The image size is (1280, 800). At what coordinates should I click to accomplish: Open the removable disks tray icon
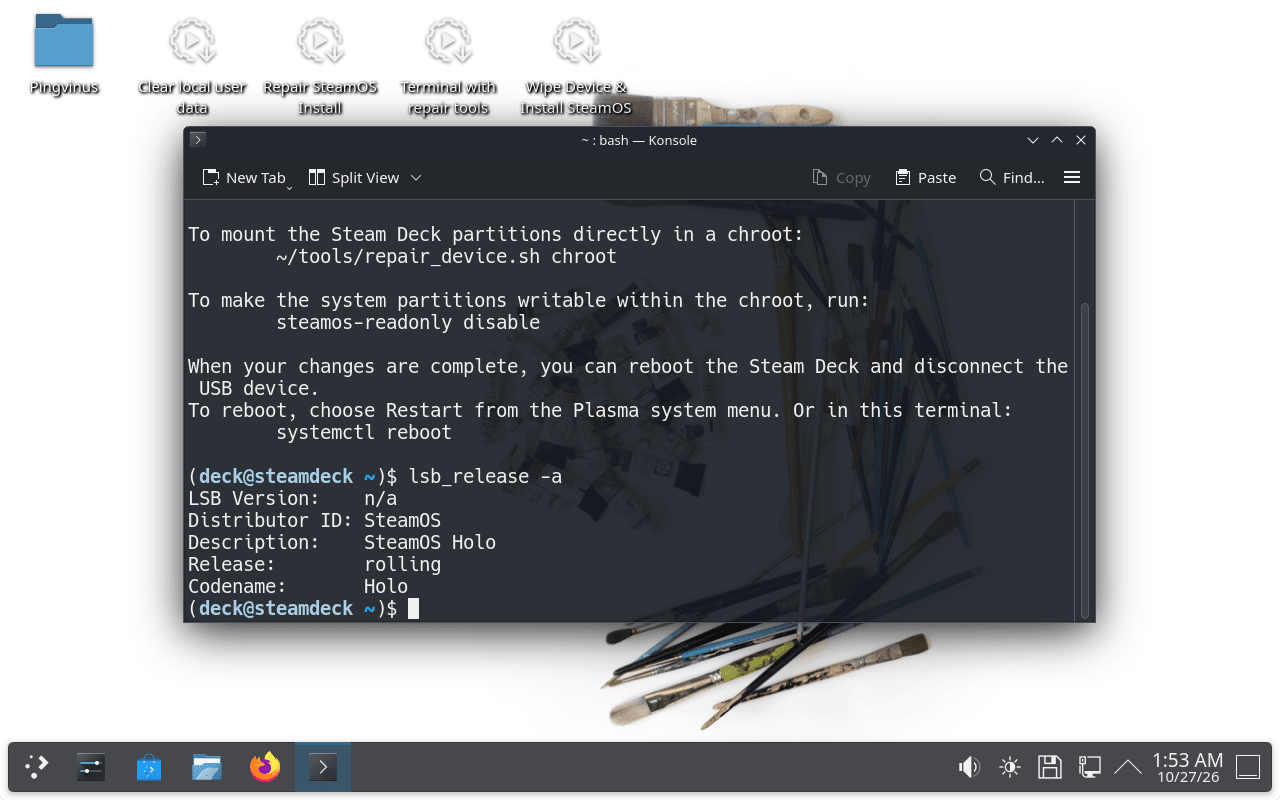(x=1049, y=767)
